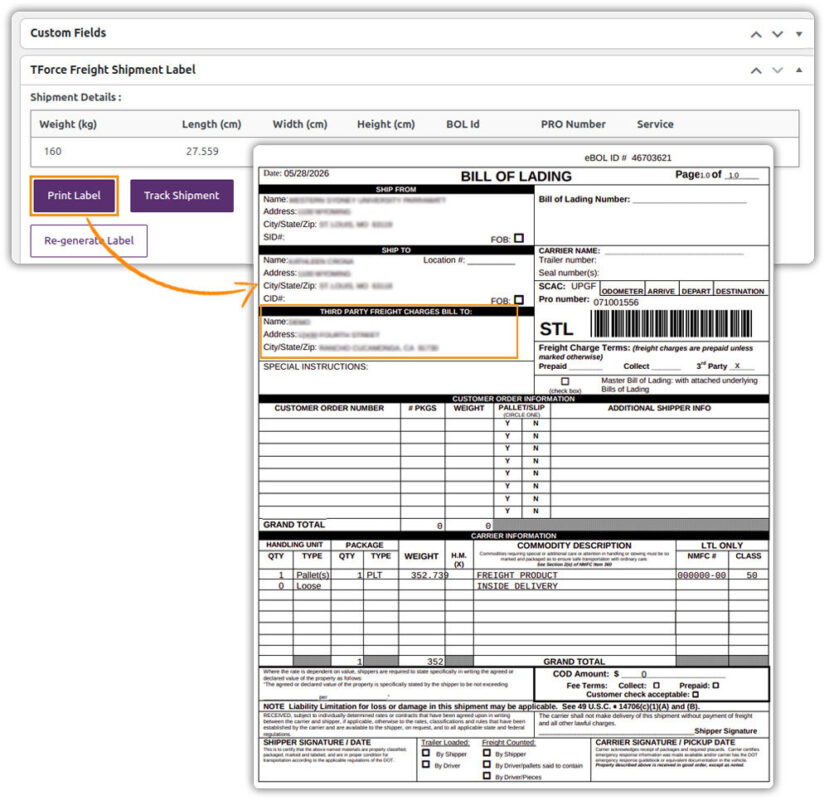
Task: Click the BOL Id column header
Action: click(x=463, y=124)
